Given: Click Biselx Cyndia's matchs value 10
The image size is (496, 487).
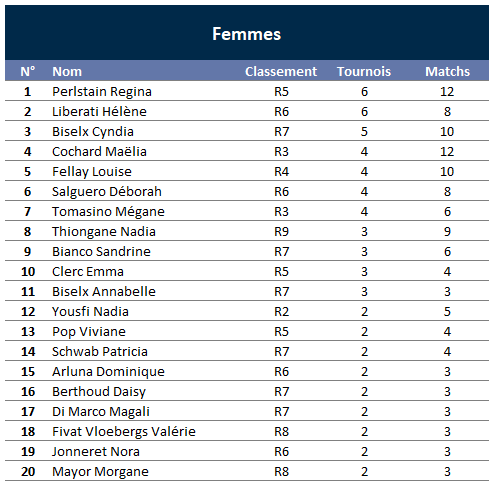Looking at the screenshot, I should pyautogui.click(x=447, y=131).
